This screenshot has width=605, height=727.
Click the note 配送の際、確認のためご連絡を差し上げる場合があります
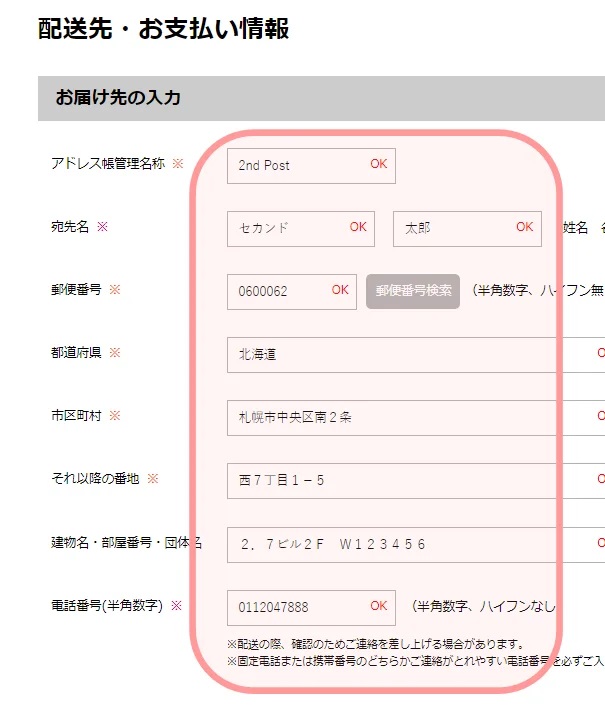pos(376,644)
